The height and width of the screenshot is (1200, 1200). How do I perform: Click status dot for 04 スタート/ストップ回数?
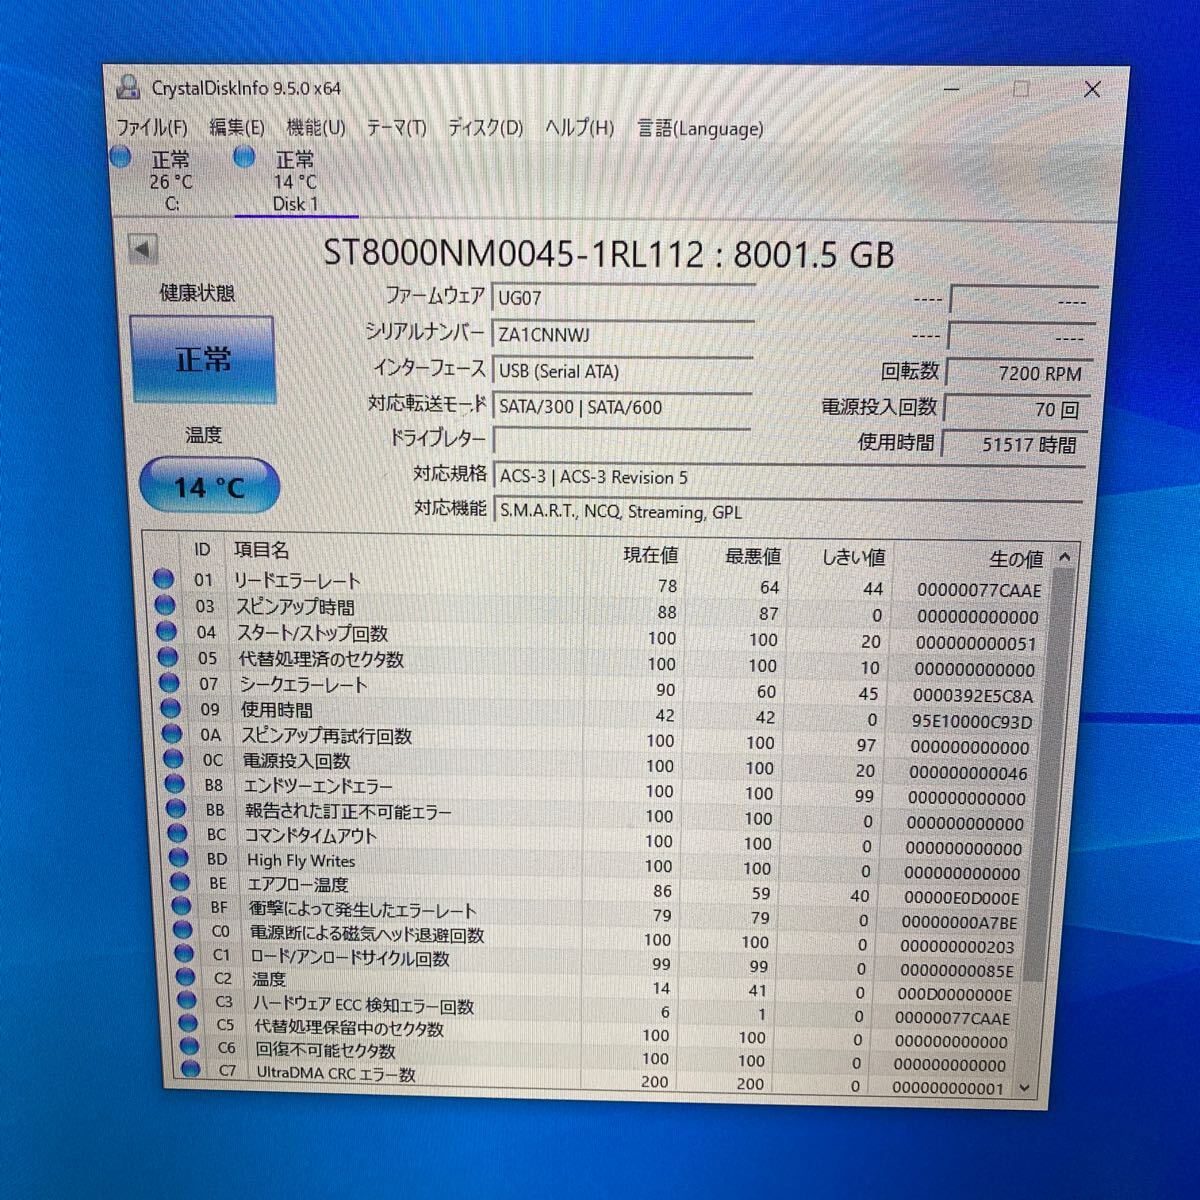(x=166, y=631)
